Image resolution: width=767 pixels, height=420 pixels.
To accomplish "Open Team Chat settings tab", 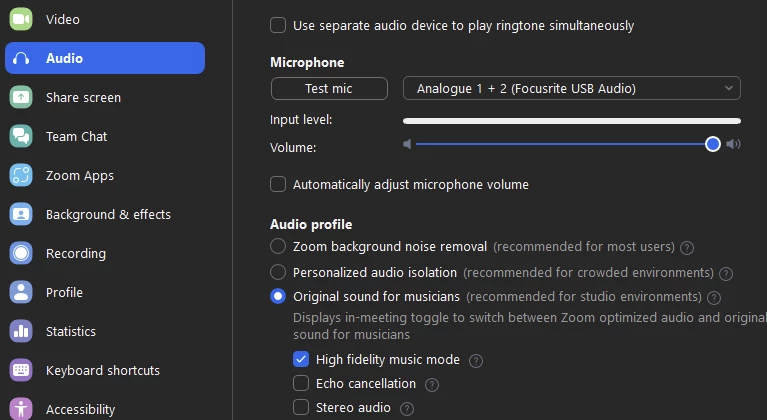I will pos(105,136).
